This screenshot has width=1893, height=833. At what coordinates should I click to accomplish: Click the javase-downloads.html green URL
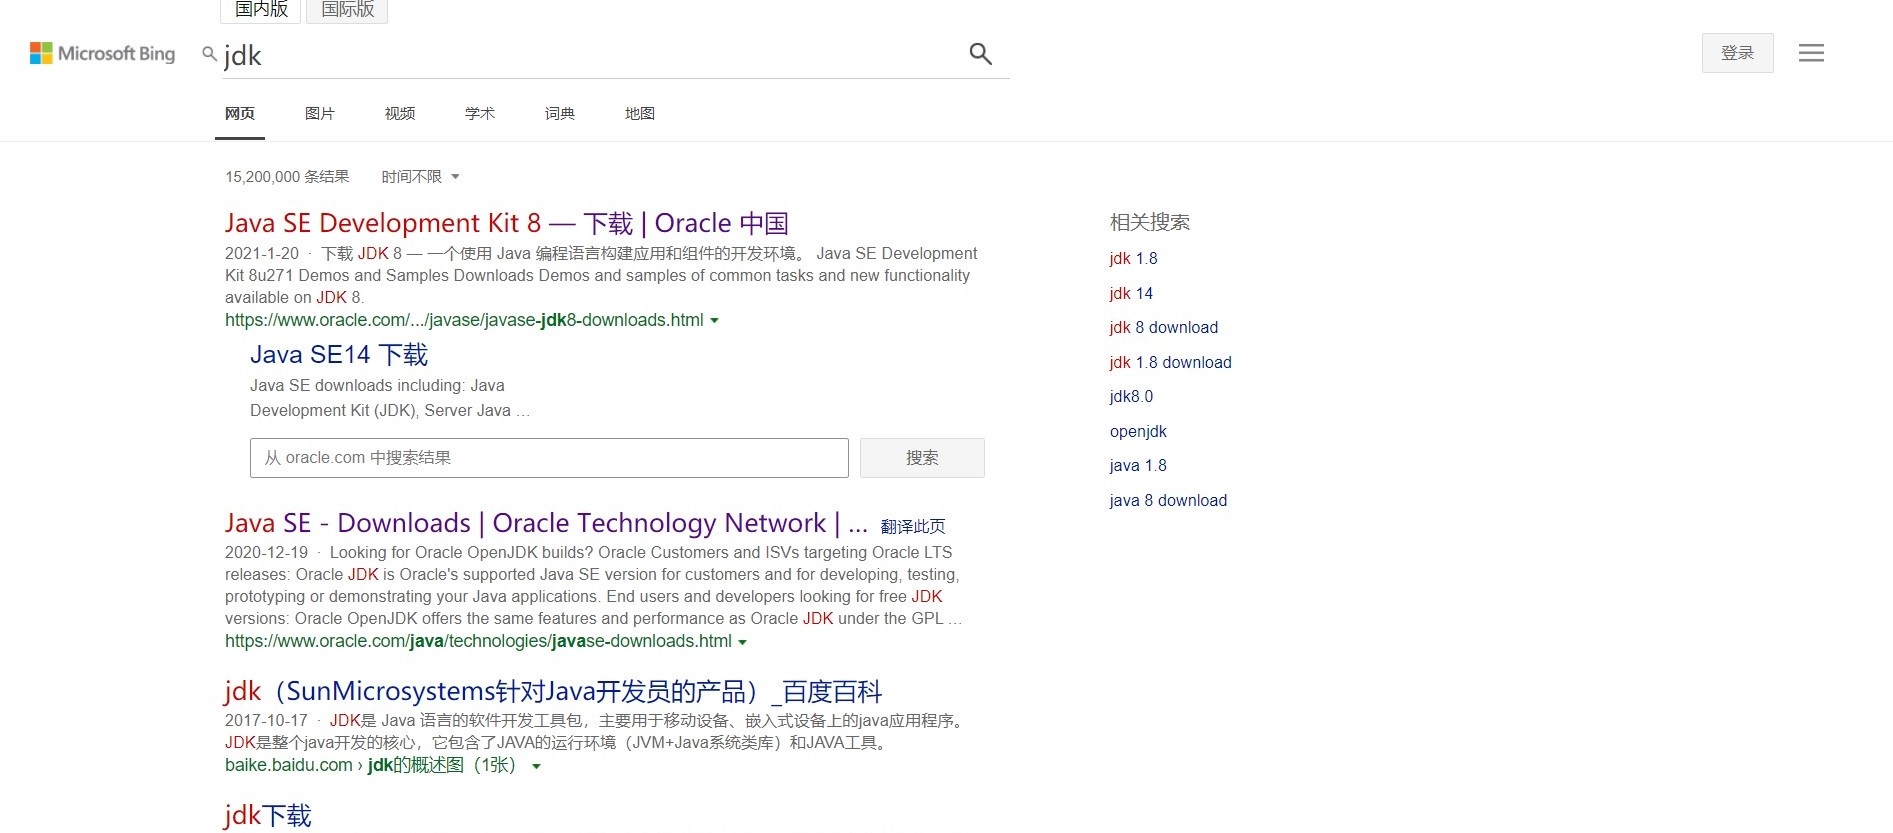click(x=478, y=642)
